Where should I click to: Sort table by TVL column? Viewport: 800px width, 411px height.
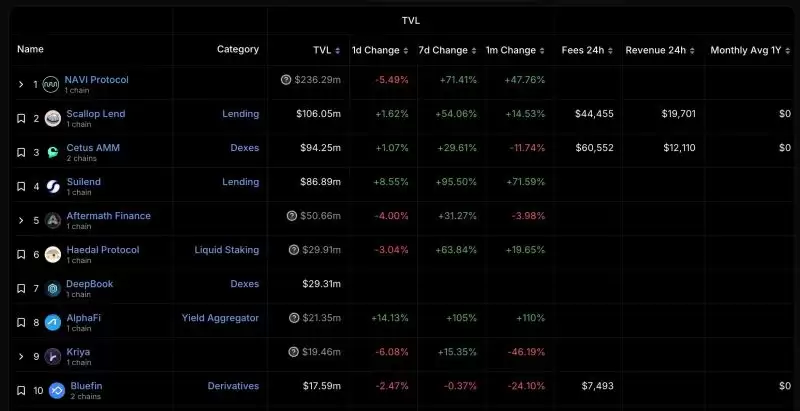pos(327,50)
